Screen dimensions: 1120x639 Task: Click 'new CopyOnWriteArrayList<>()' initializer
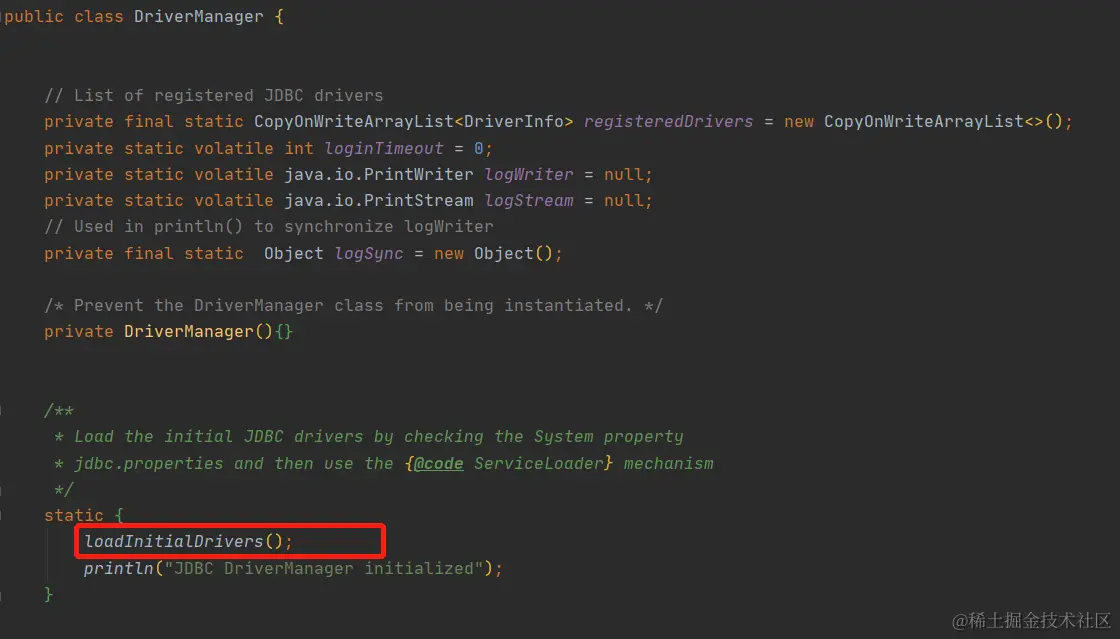click(924, 122)
